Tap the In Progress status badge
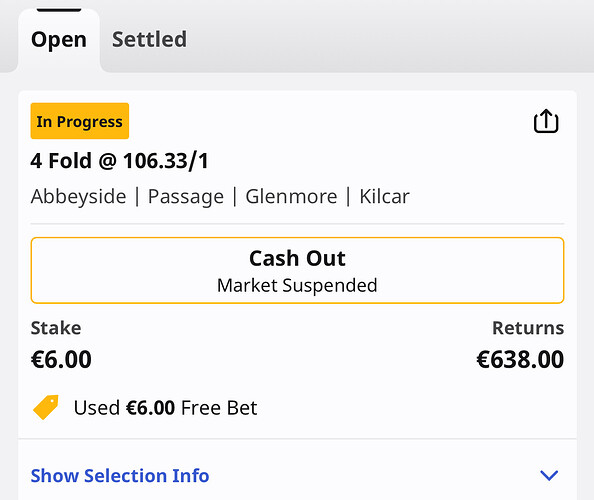This screenshot has width=594, height=500. point(80,121)
